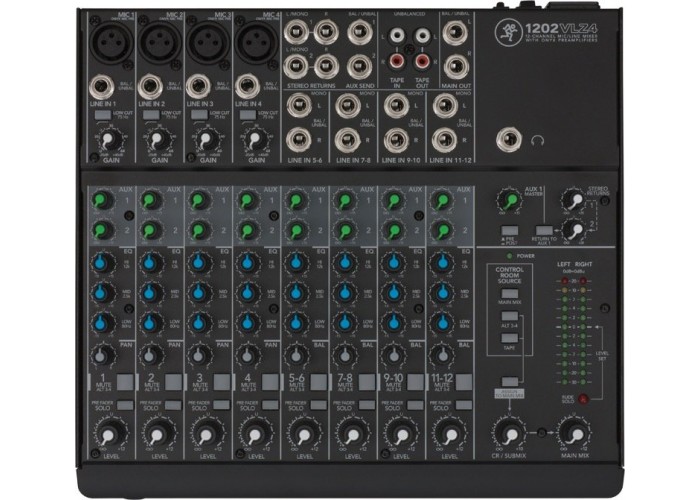Solo stereo channel 7-8 pre-fader
700x500 pixels.
point(367,405)
